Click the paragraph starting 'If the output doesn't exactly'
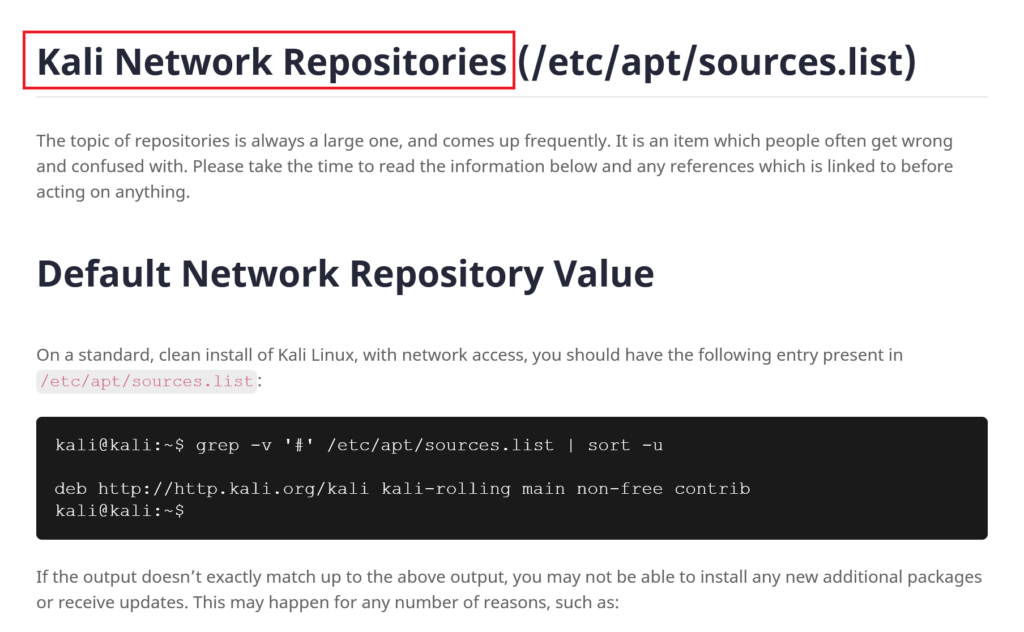 (x=509, y=590)
